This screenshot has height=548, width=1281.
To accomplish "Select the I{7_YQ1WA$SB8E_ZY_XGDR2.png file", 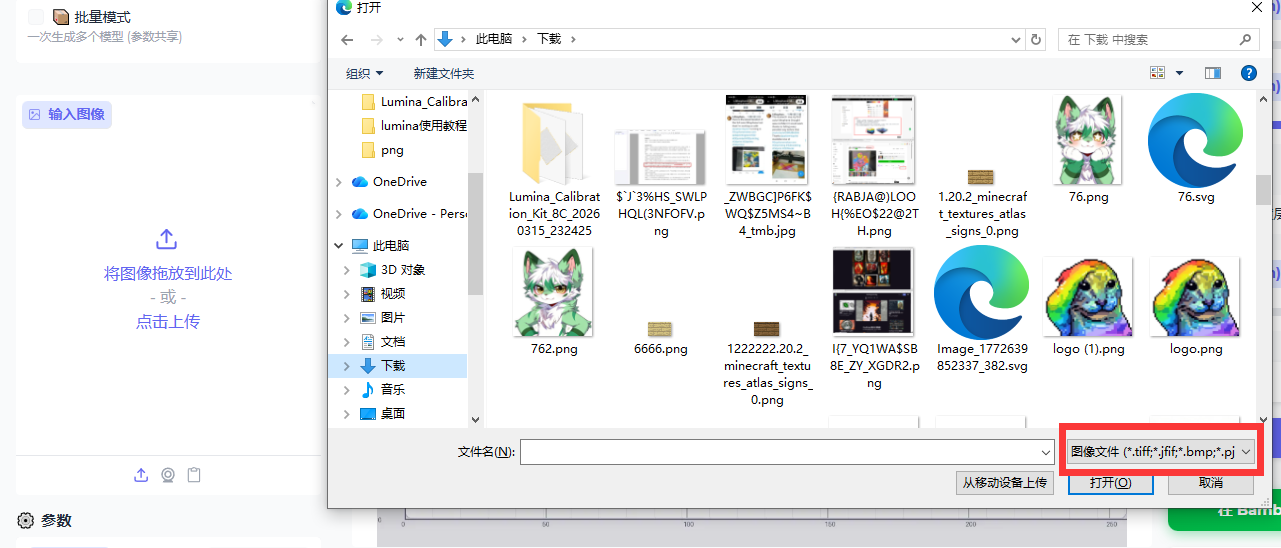I will click(x=874, y=319).
